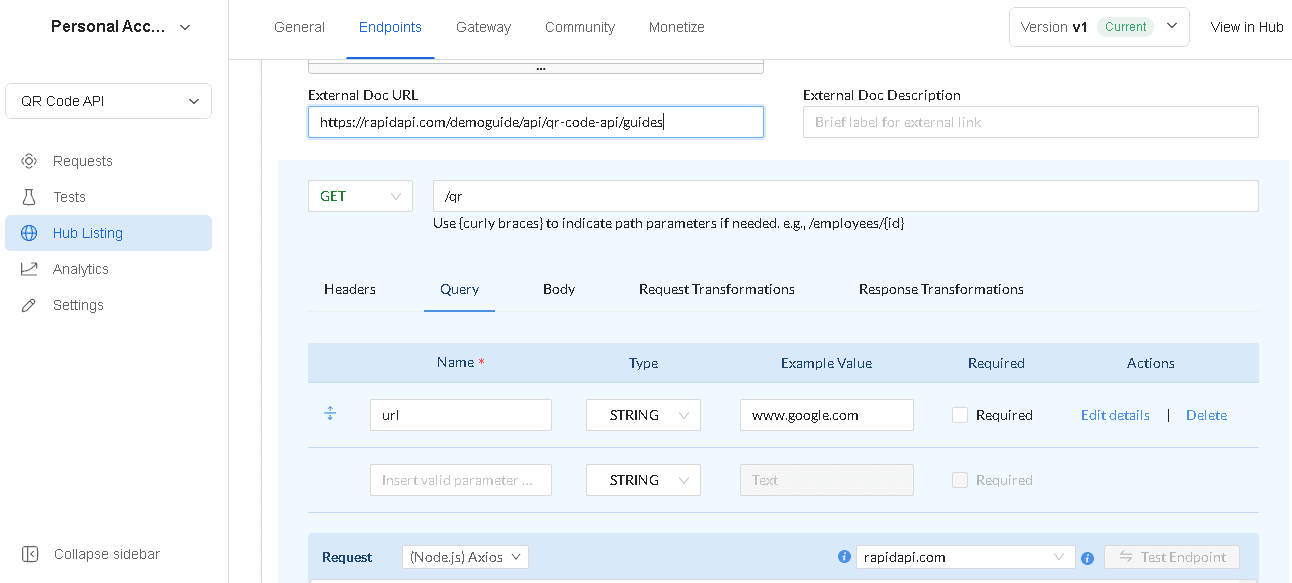Open Analytics in the sidebar
Screen dimensions: 1292x583
[x=108, y=269]
